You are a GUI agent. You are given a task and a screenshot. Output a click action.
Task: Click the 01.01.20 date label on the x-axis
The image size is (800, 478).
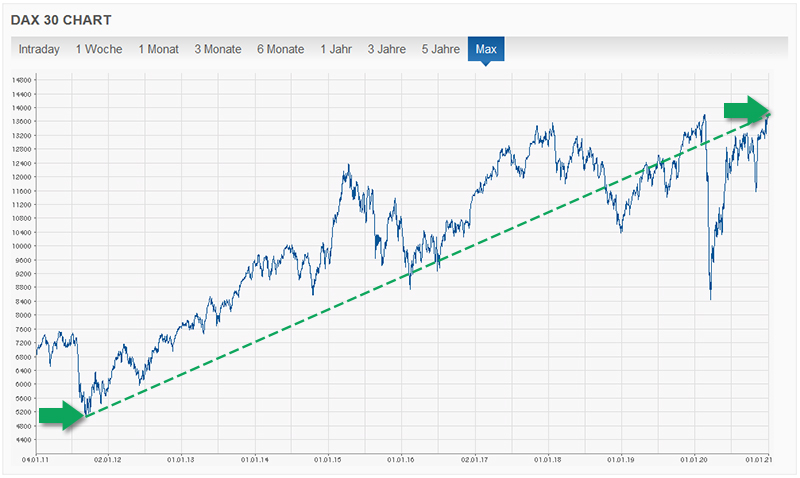tap(694, 460)
